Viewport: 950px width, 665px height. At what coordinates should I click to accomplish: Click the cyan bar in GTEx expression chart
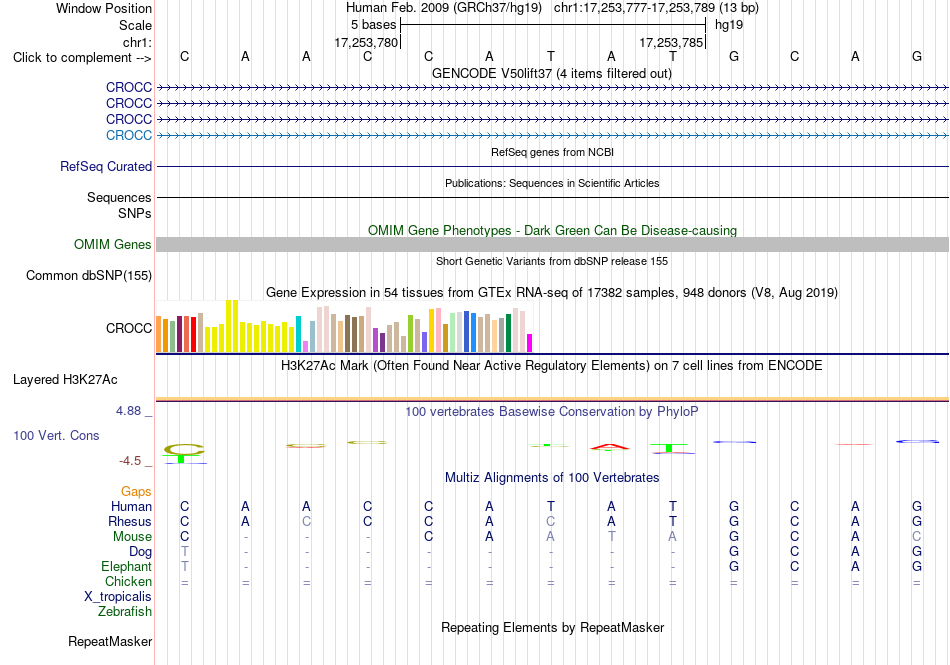pos(299,334)
